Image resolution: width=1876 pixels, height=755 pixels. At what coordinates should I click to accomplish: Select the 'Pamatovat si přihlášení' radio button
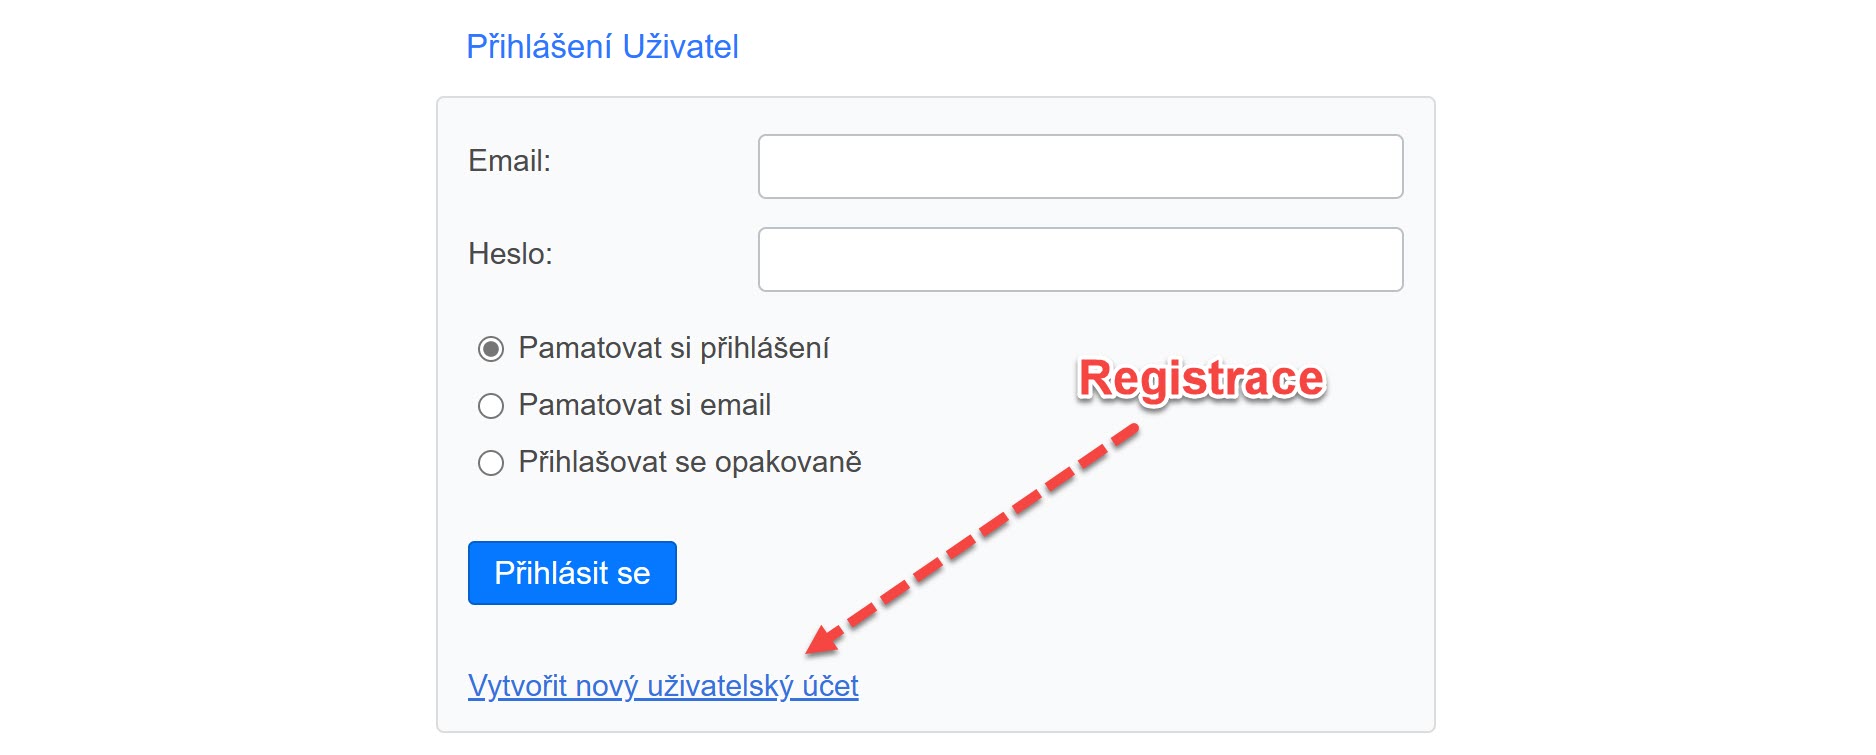491,349
